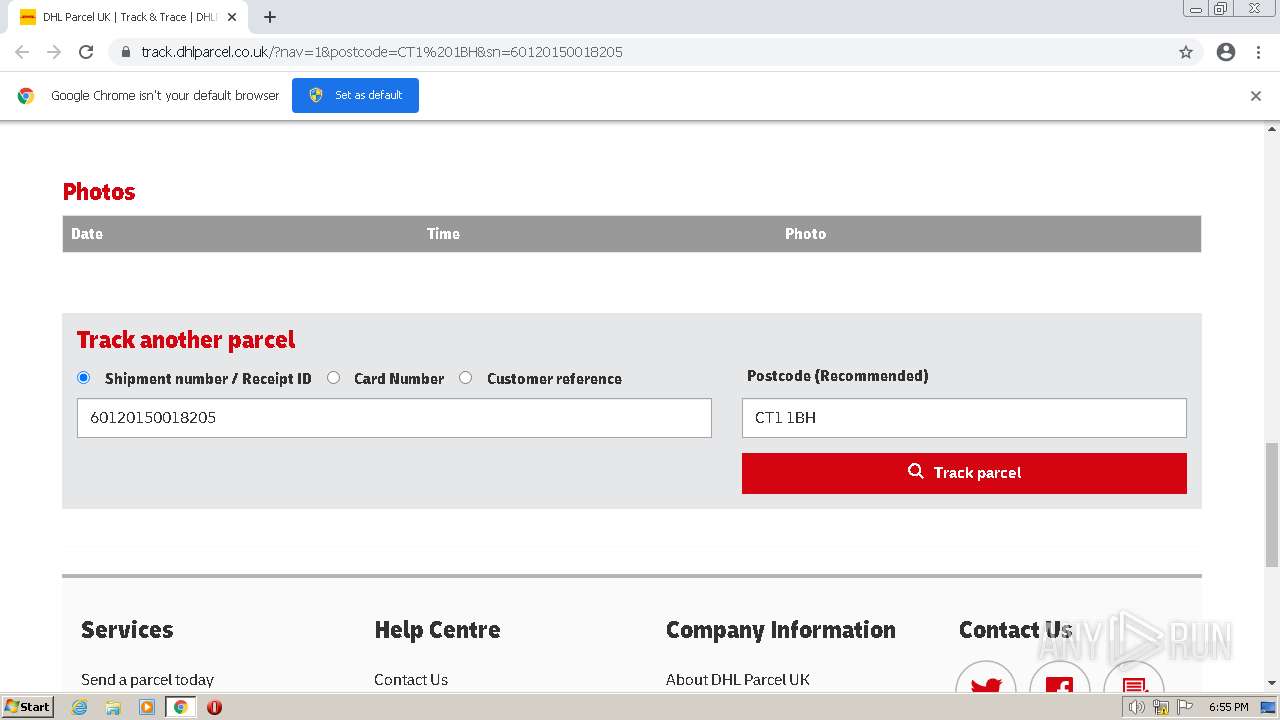Open media player from taskbar
This screenshot has height=720, width=1280.
tap(147, 707)
